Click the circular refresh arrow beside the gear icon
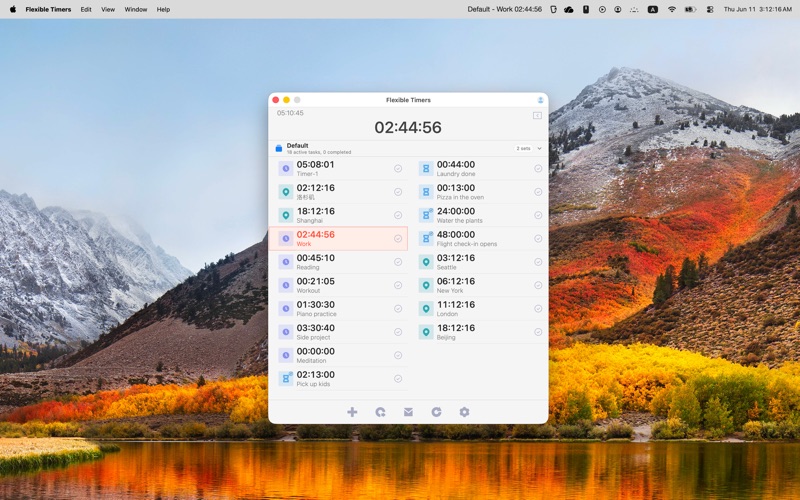 pos(436,412)
